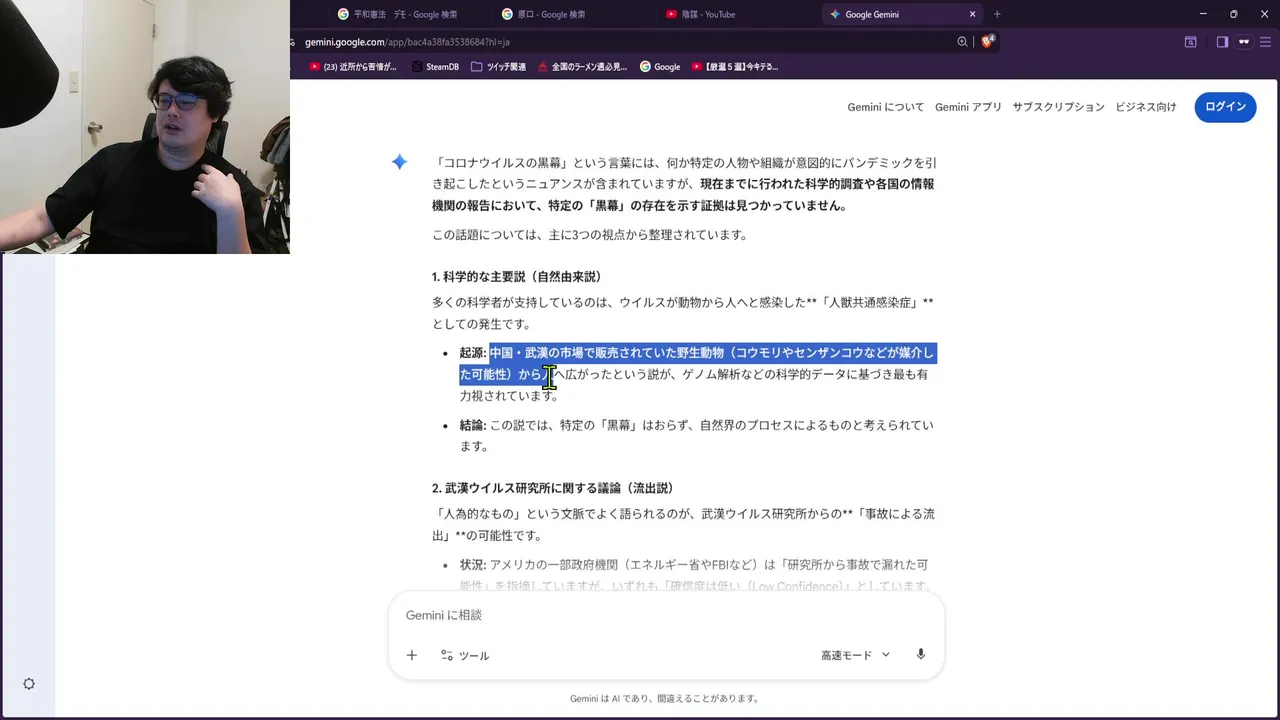Open the 近所から苦情が YouTube bookmark

pos(352,67)
